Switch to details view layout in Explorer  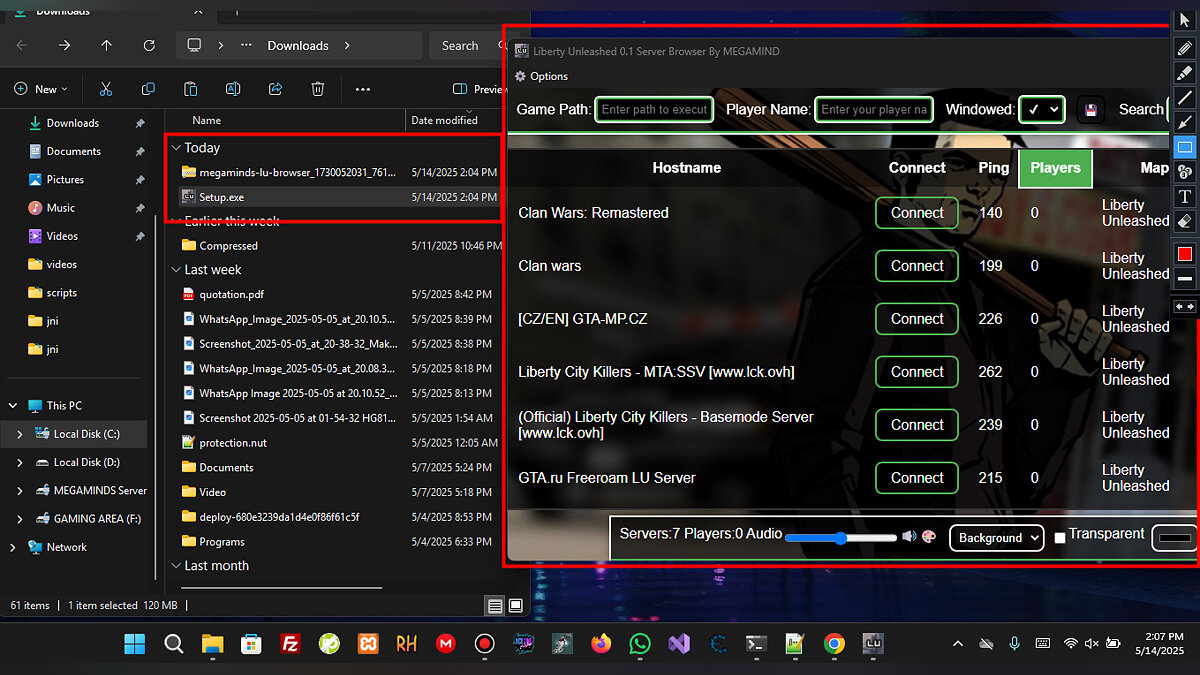pos(494,606)
